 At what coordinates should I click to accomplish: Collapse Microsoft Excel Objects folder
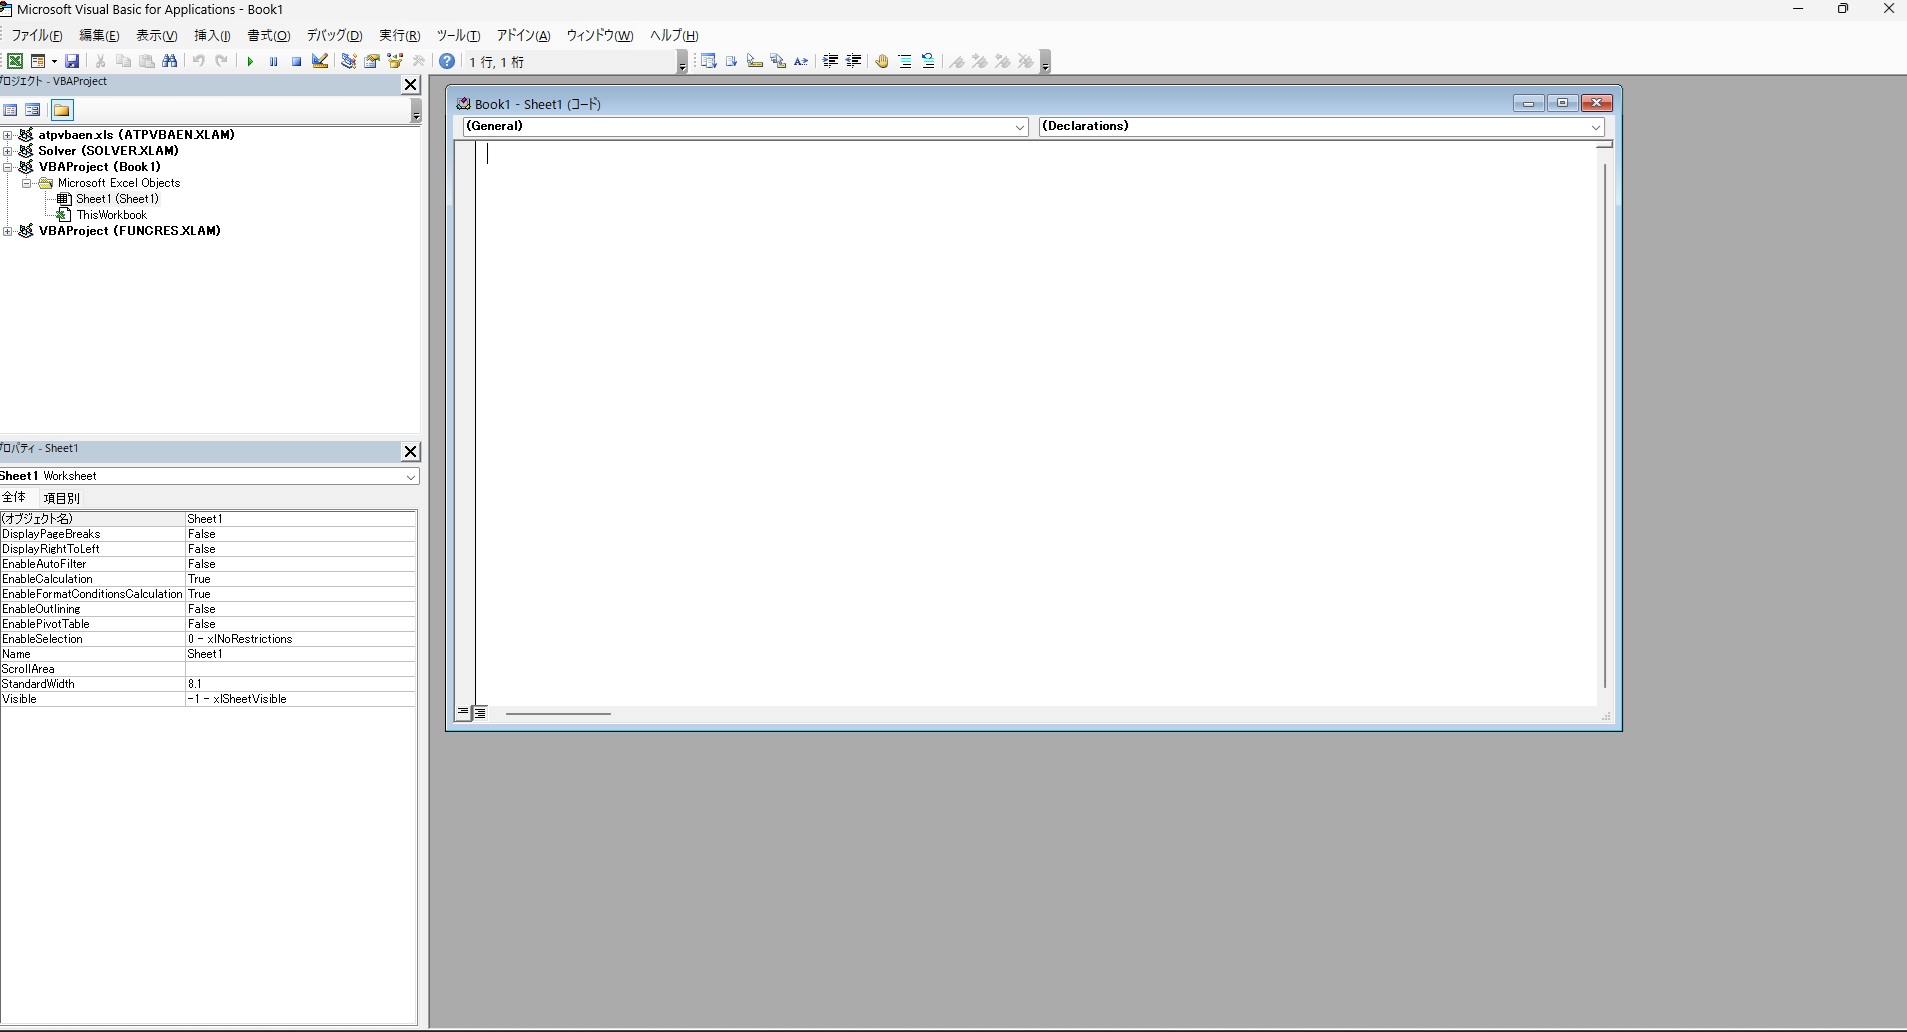(27, 183)
